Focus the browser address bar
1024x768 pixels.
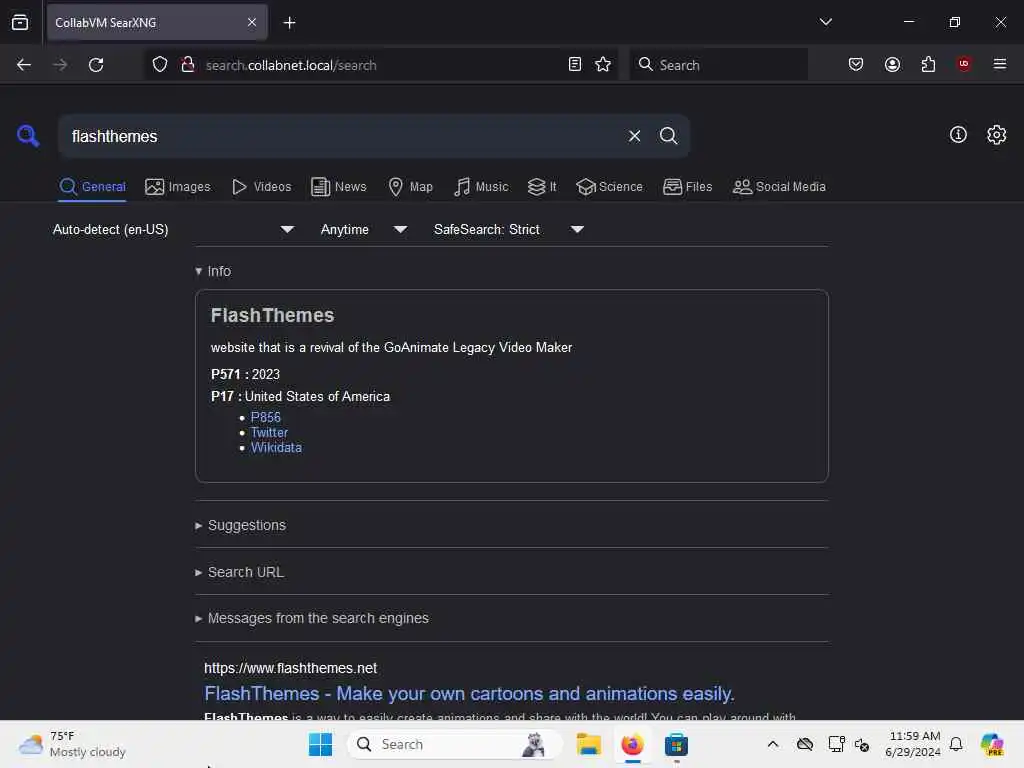pyautogui.click(x=382, y=65)
